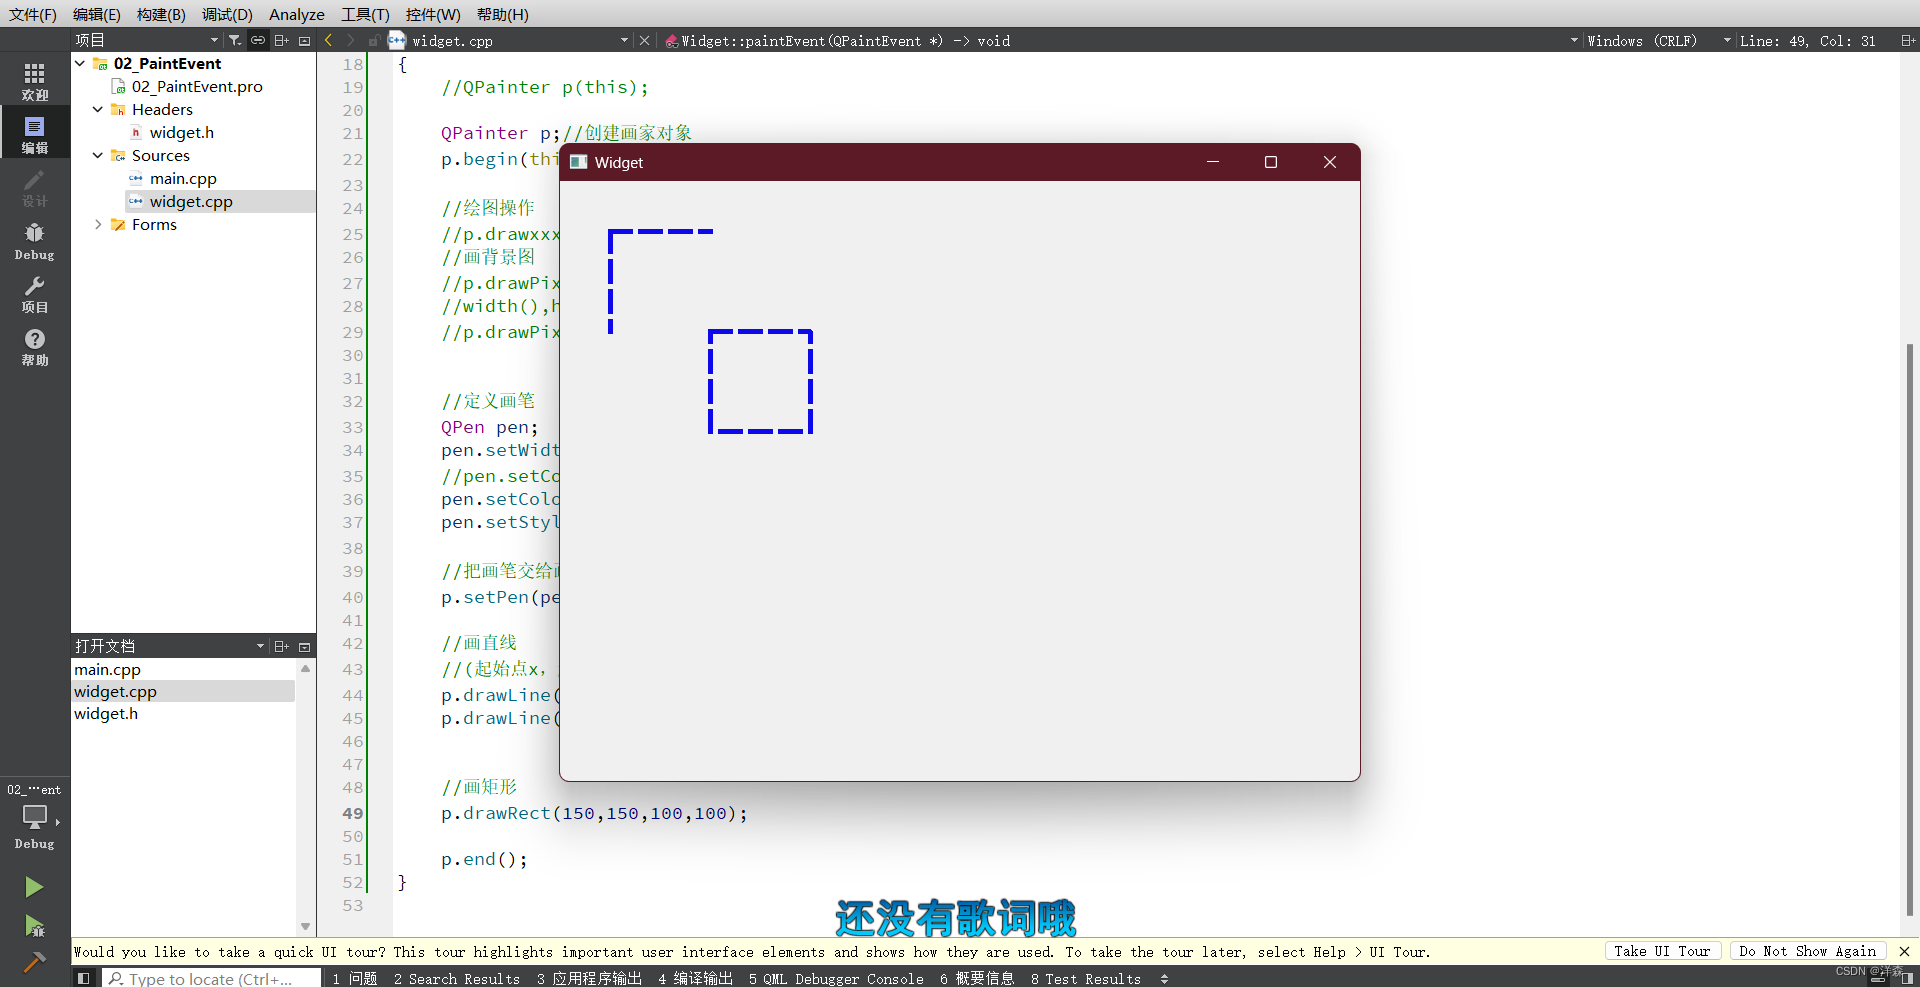
Task: Open the project tree filter icon
Action: click(234, 40)
